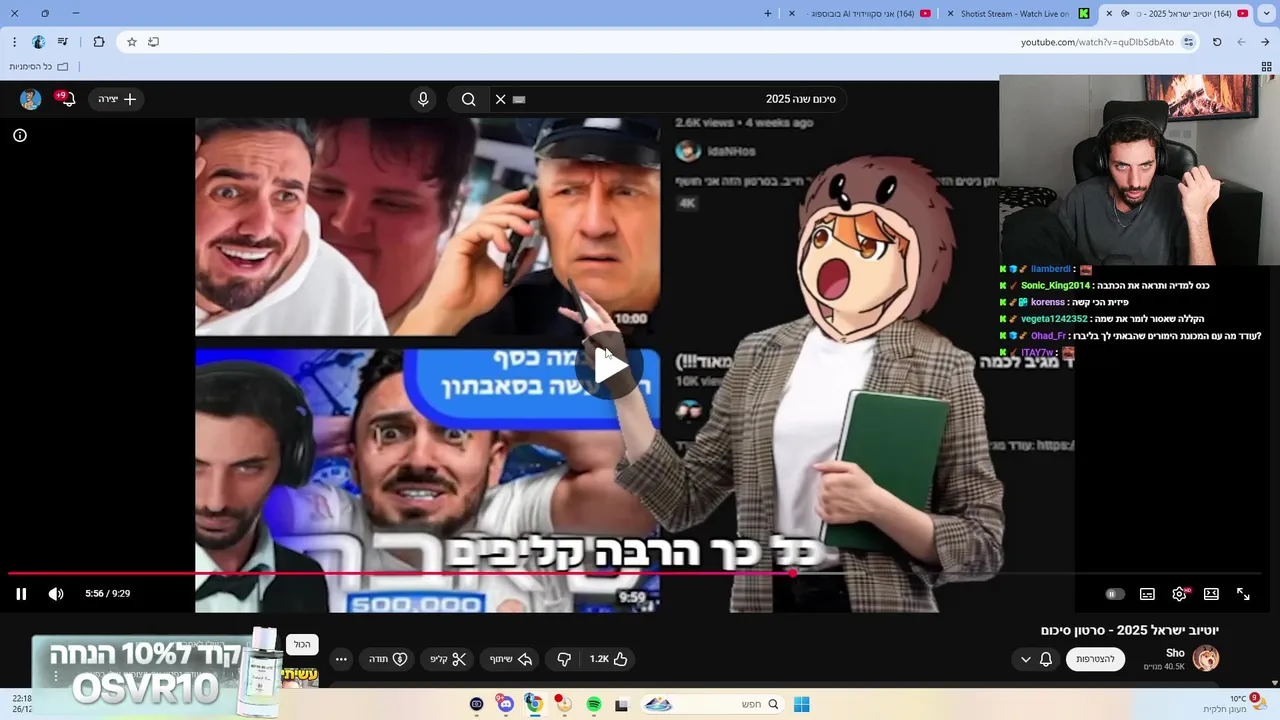The height and width of the screenshot is (720, 1280).
Task: Start voice search with the microphone
Action: point(423,99)
